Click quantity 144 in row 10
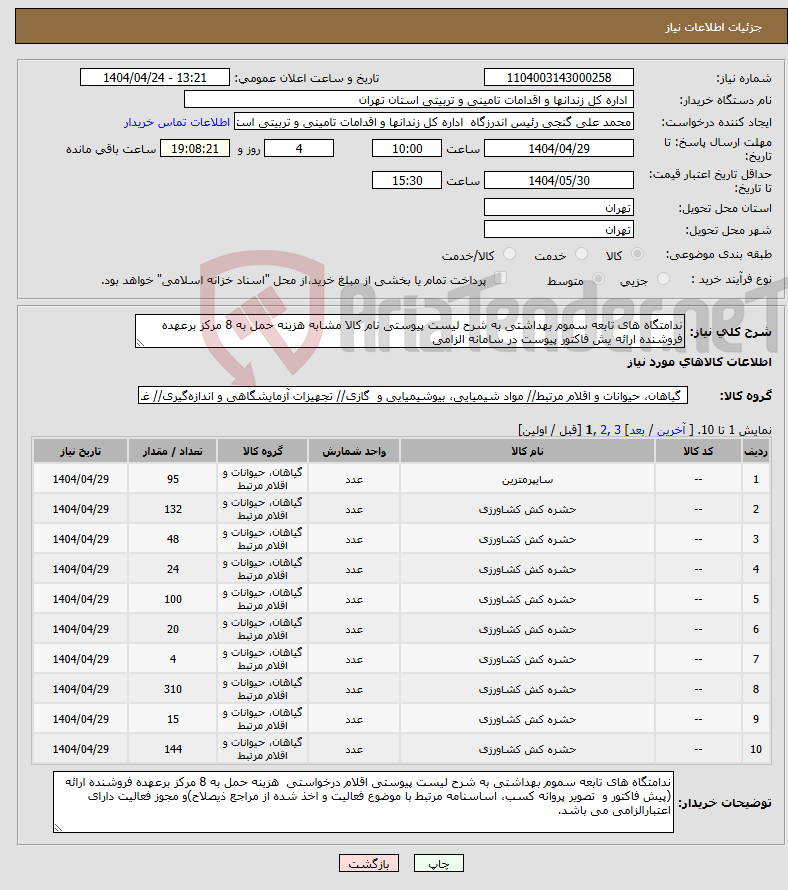The width and height of the screenshot is (788, 890). pyautogui.click(x=173, y=749)
